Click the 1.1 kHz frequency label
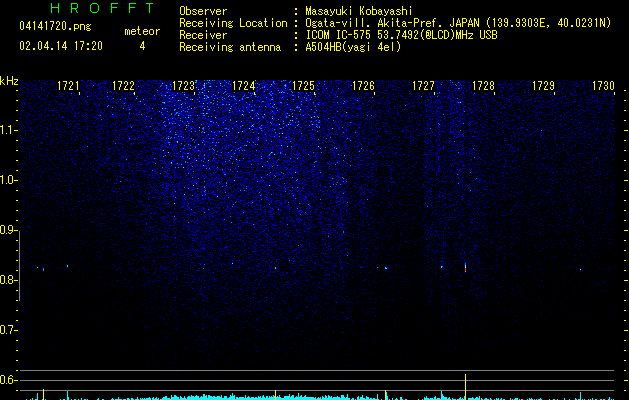This screenshot has width=629, height=400. pyautogui.click(x=8, y=130)
